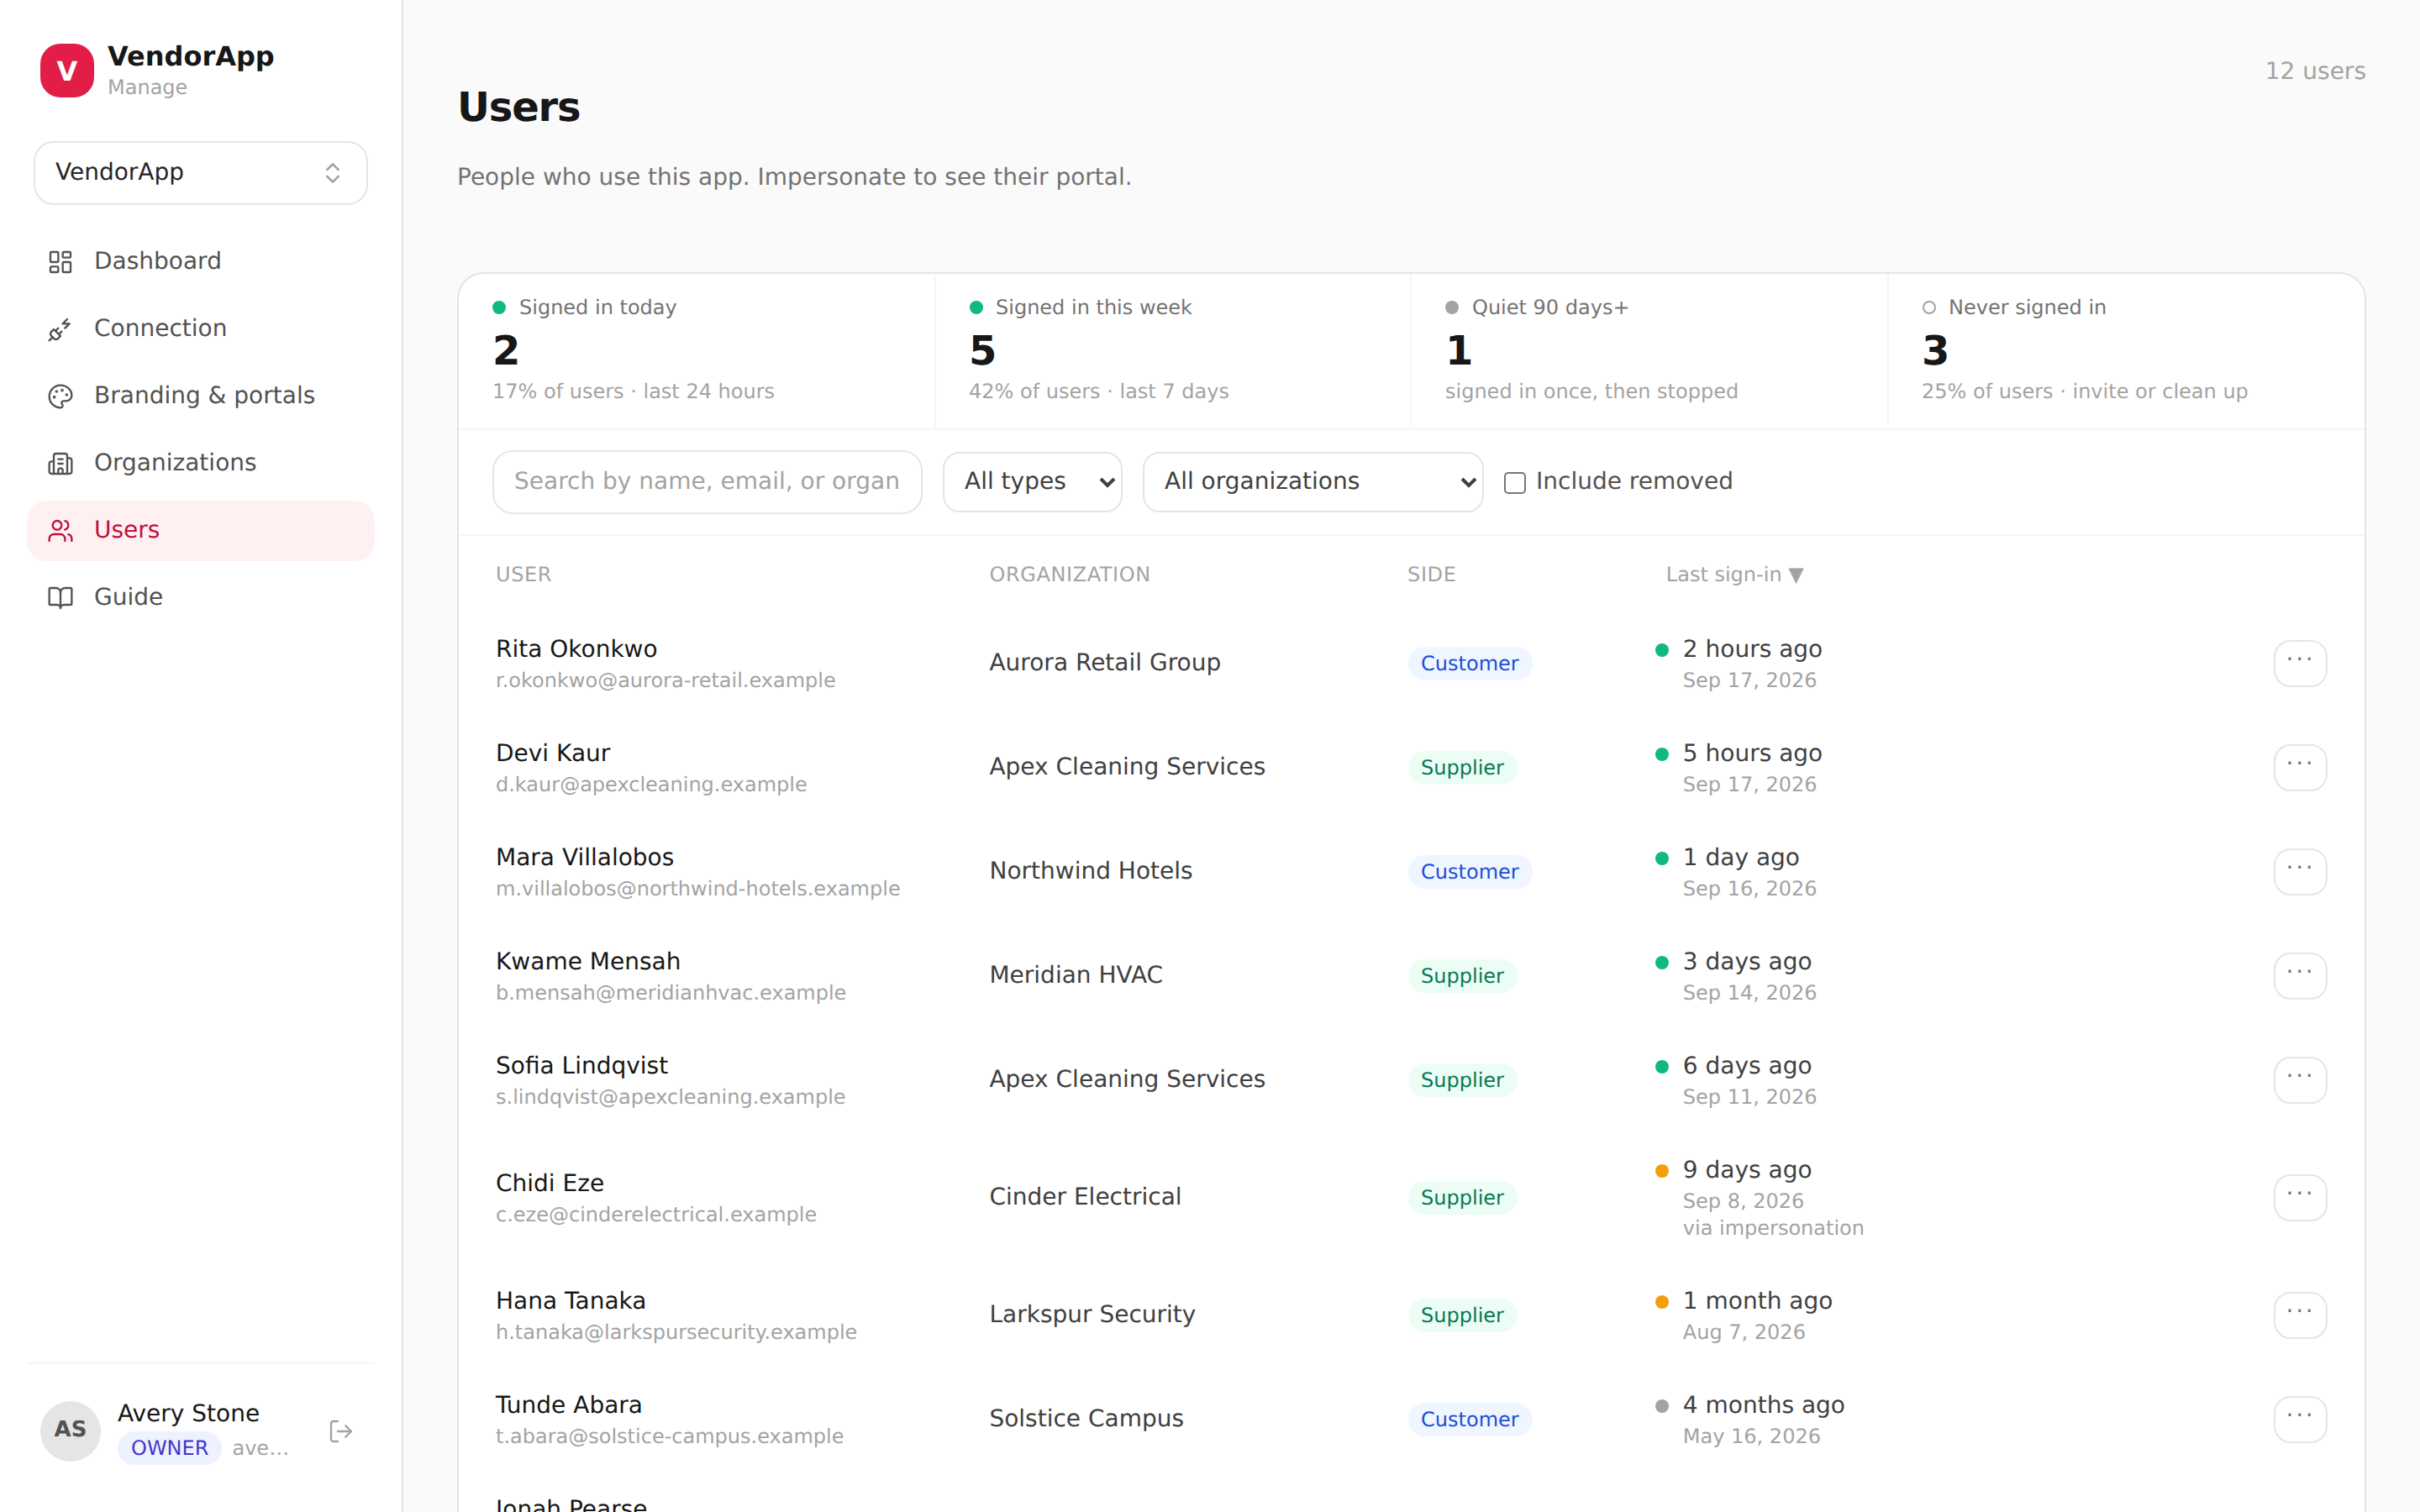2420x1512 pixels.
Task: Open Branding & portals in sidebar
Action: (200, 395)
